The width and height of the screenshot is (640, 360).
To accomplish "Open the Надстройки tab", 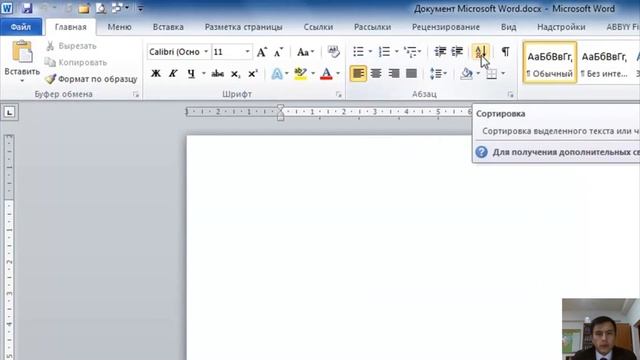I will [561, 27].
